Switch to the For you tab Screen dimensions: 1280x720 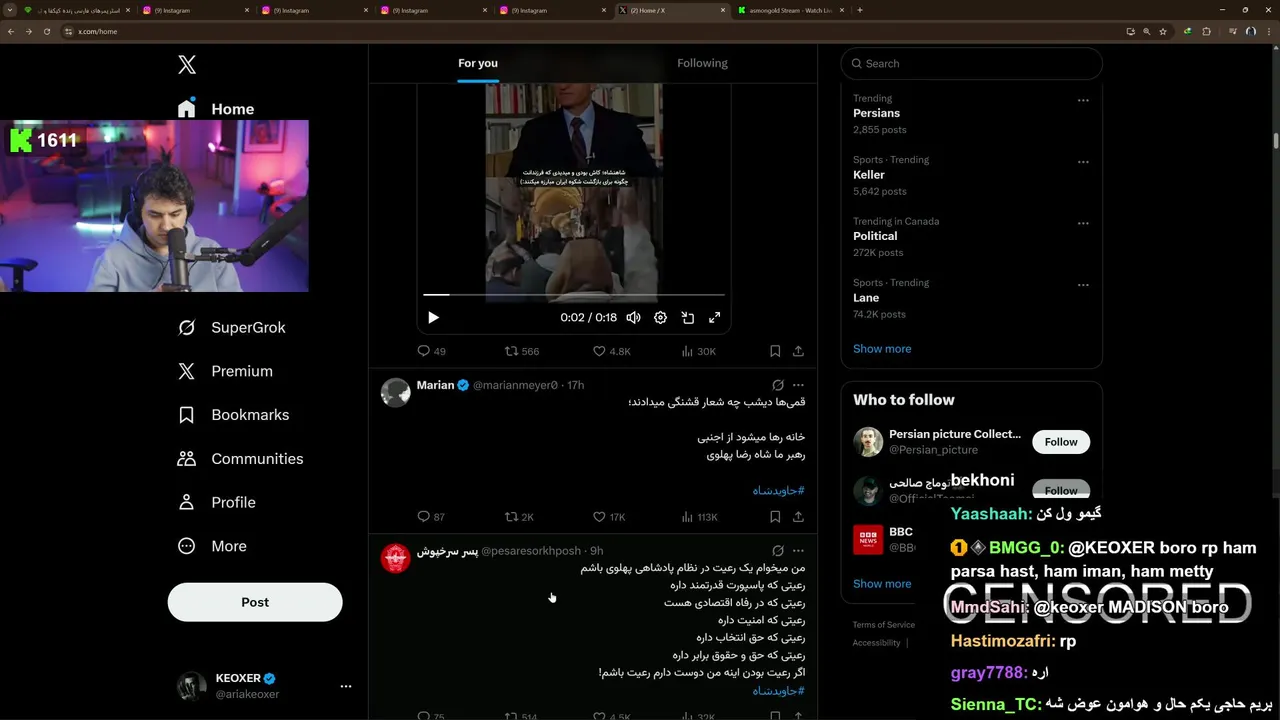pyautogui.click(x=478, y=63)
